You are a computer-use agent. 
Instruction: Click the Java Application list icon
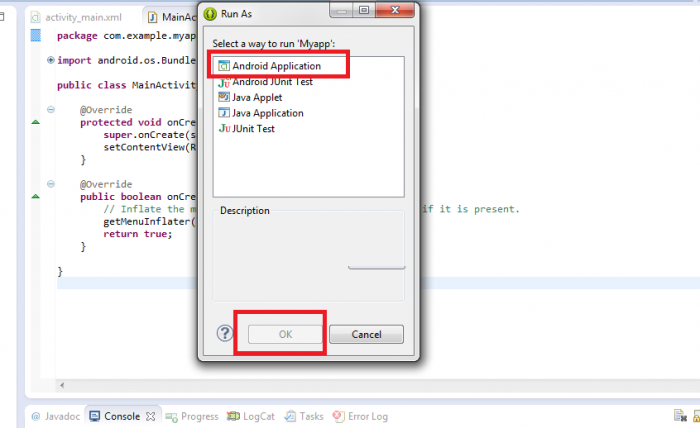click(224, 112)
